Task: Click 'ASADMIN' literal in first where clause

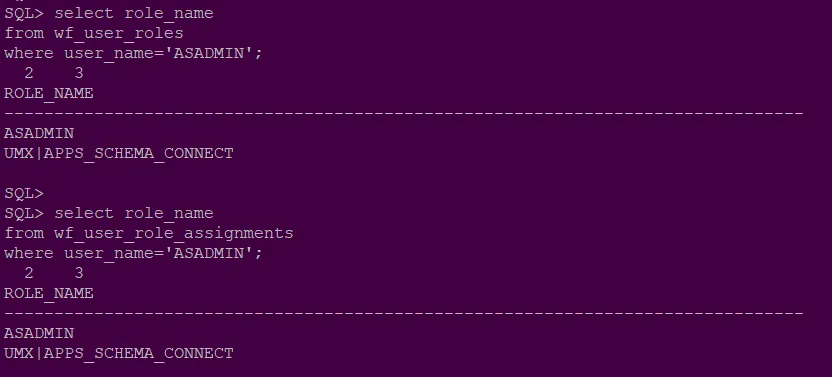Action: (x=213, y=53)
